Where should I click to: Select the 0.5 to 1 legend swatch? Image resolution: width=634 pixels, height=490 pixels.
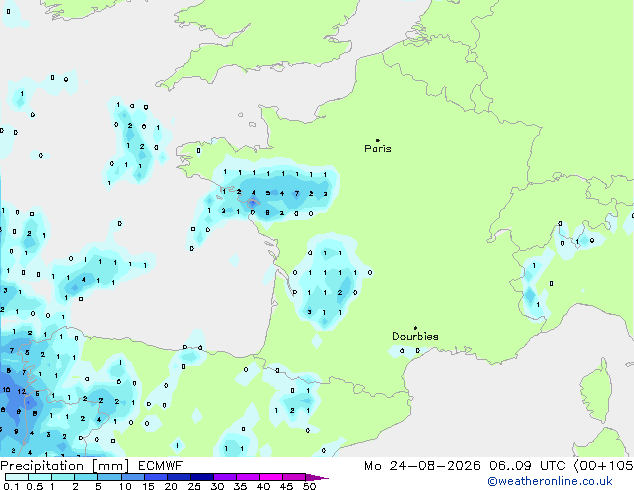click(40, 477)
